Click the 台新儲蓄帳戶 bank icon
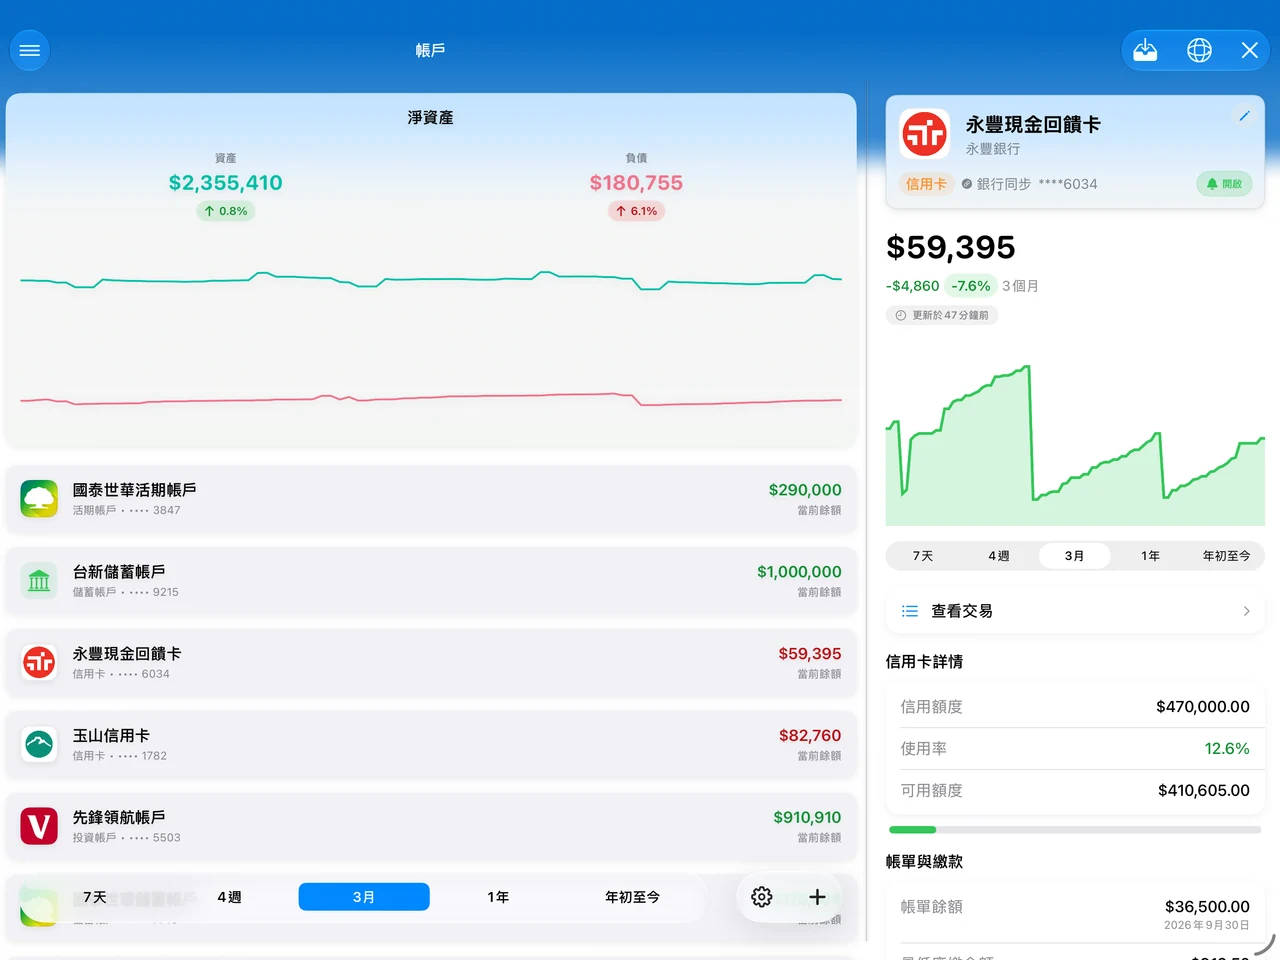The width and height of the screenshot is (1280, 960). point(39,580)
